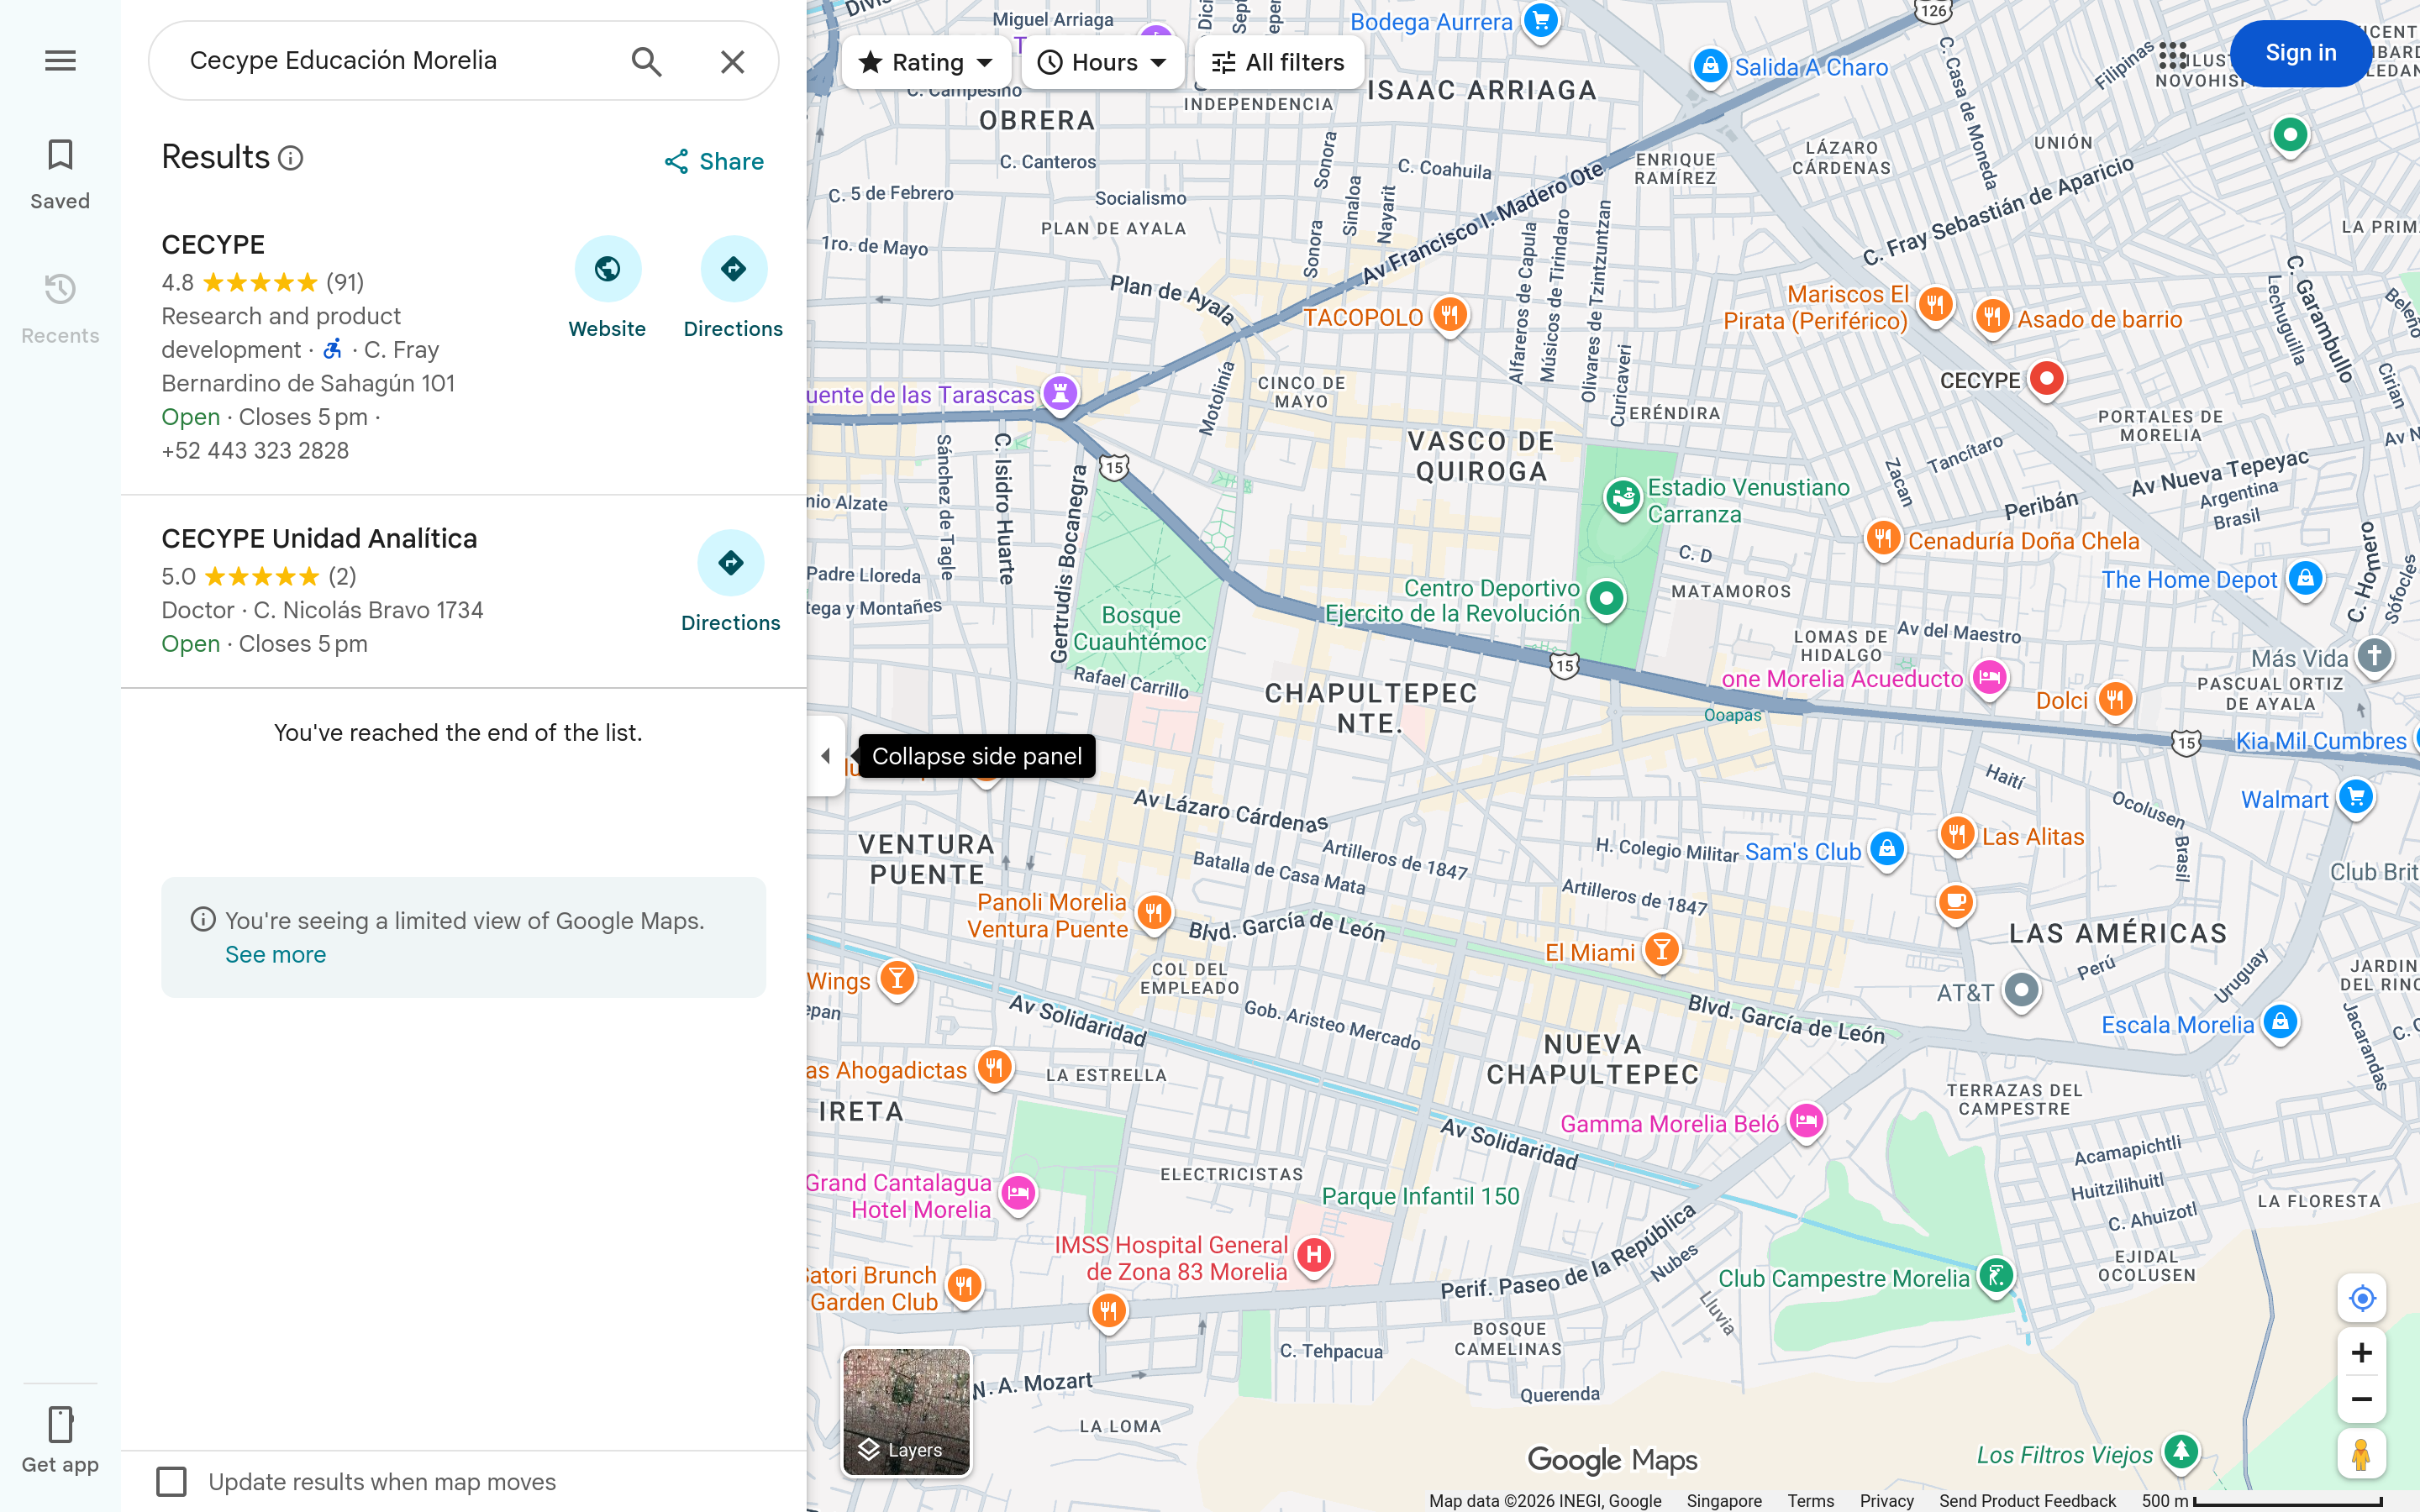
Task: Open the CECYPE result title
Action: pyautogui.click(x=213, y=245)
